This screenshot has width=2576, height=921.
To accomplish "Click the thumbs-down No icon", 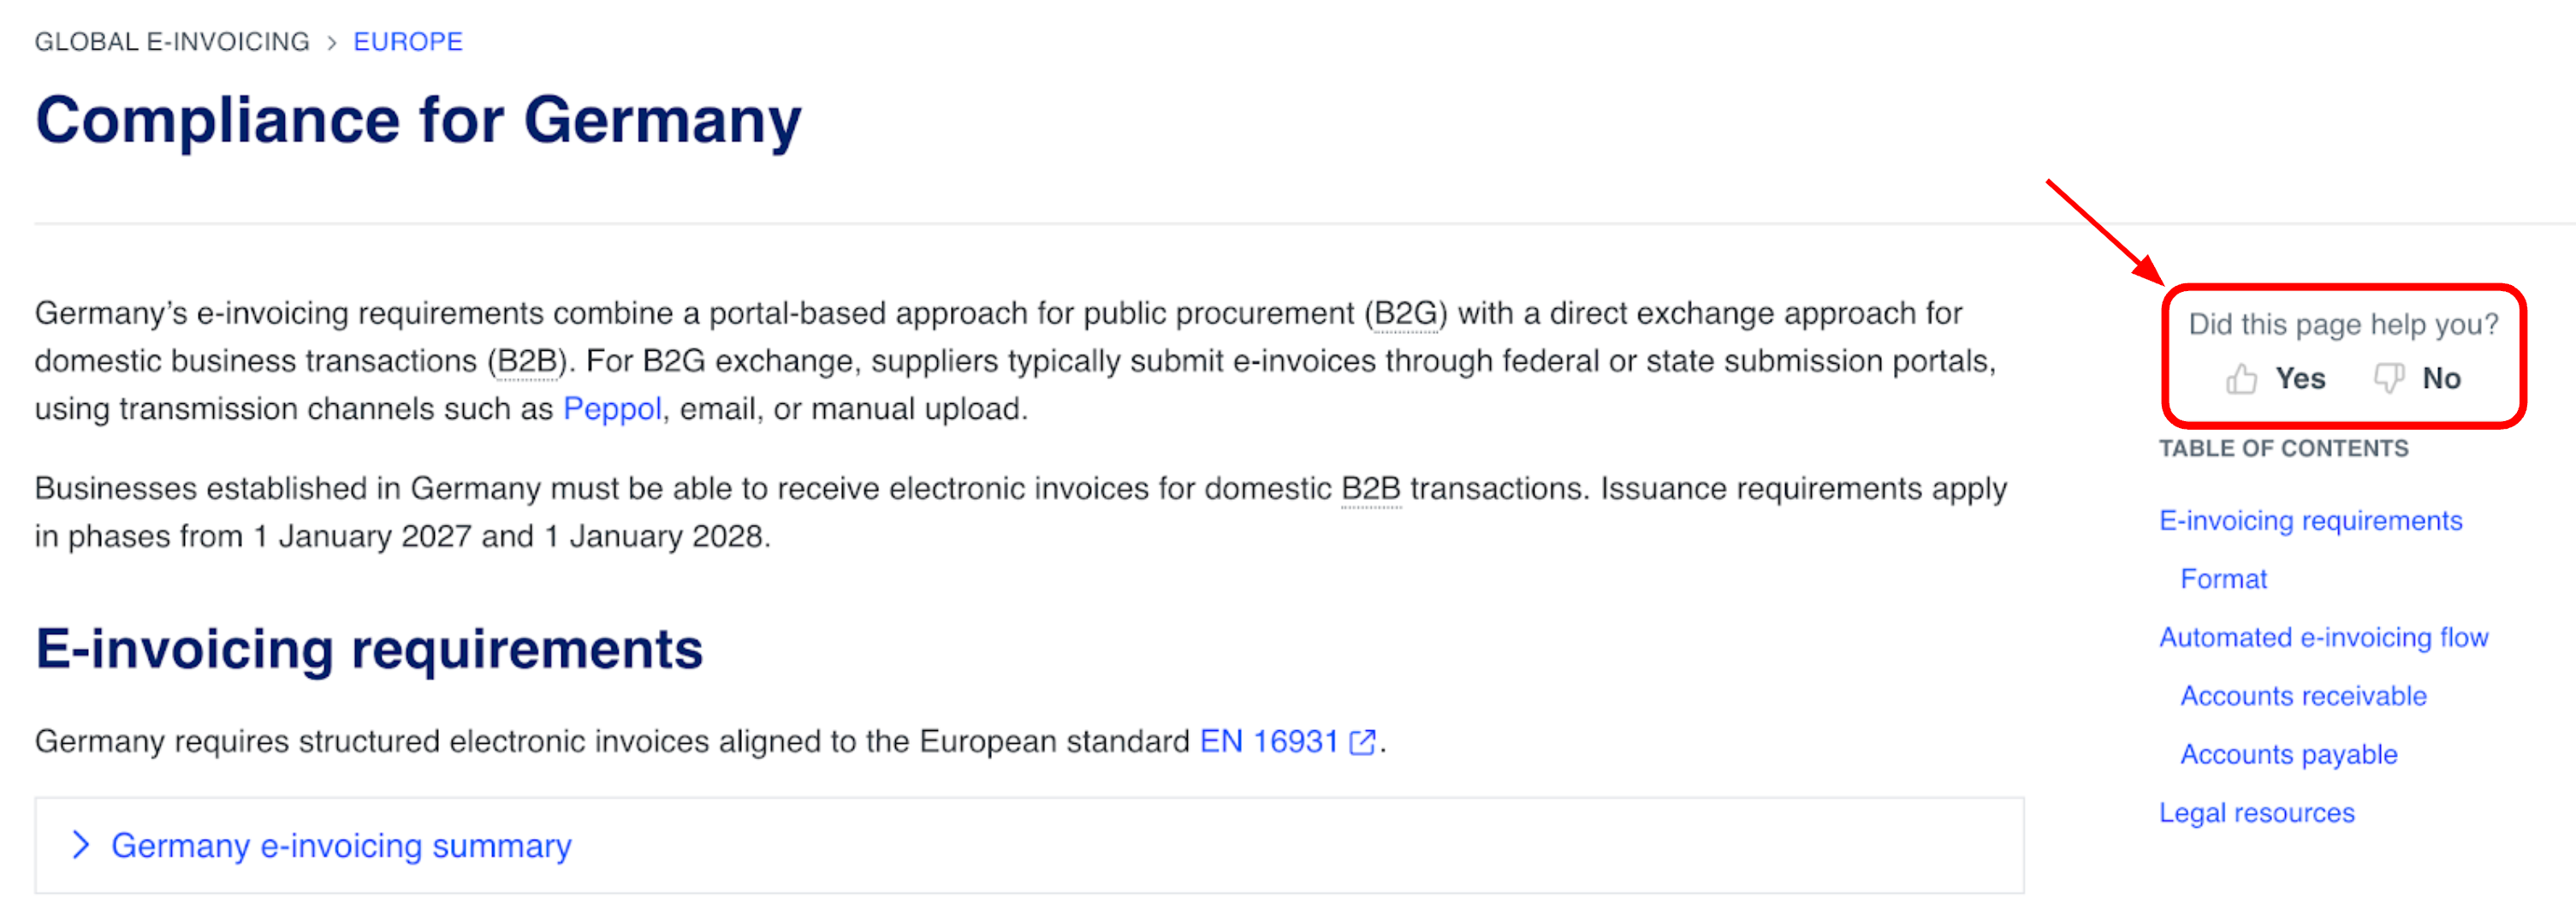I will pyautogui.click(x=2389, y=379).
